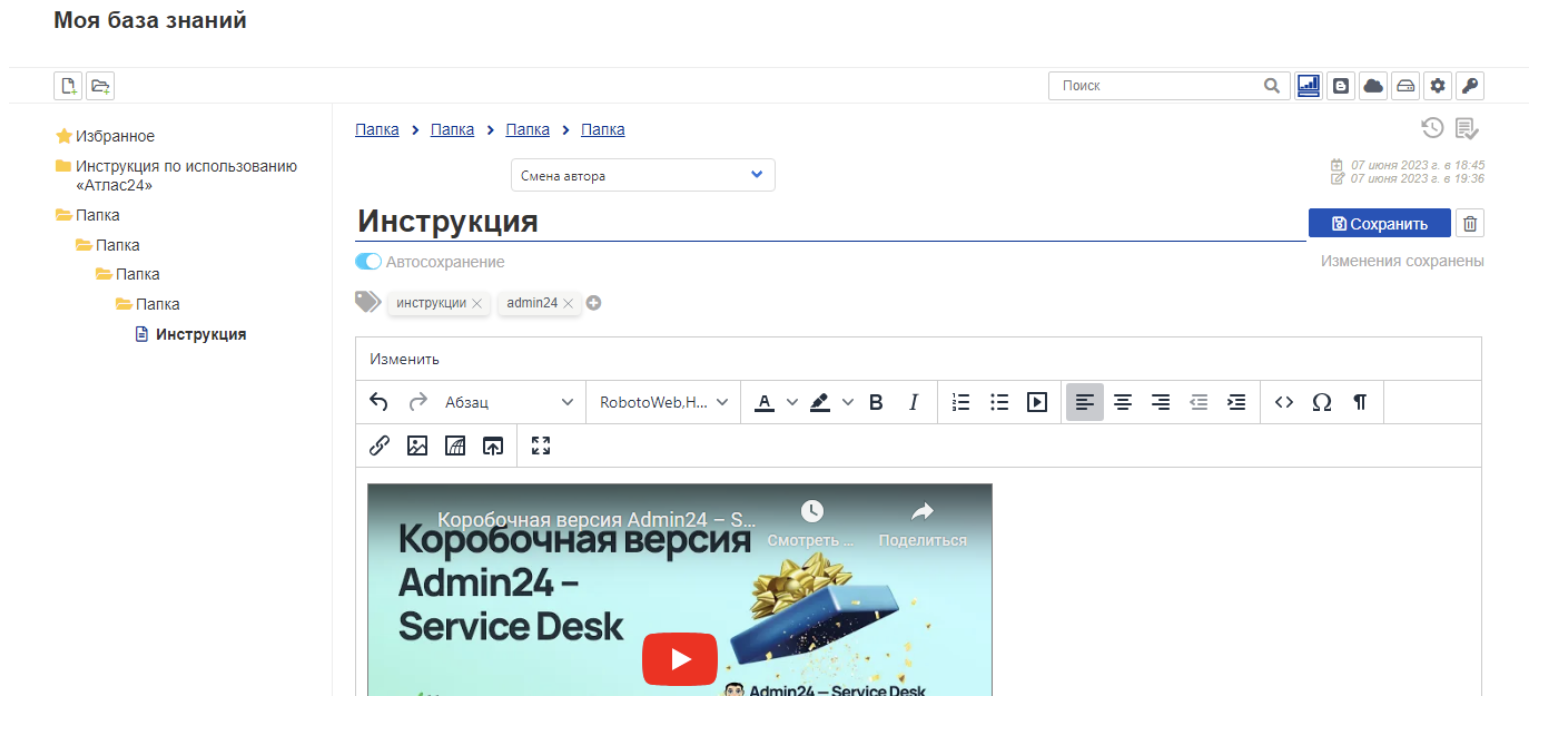Click the new folder icon
Viewport: 1554px width, 738px height.
(x=100, y=86)
